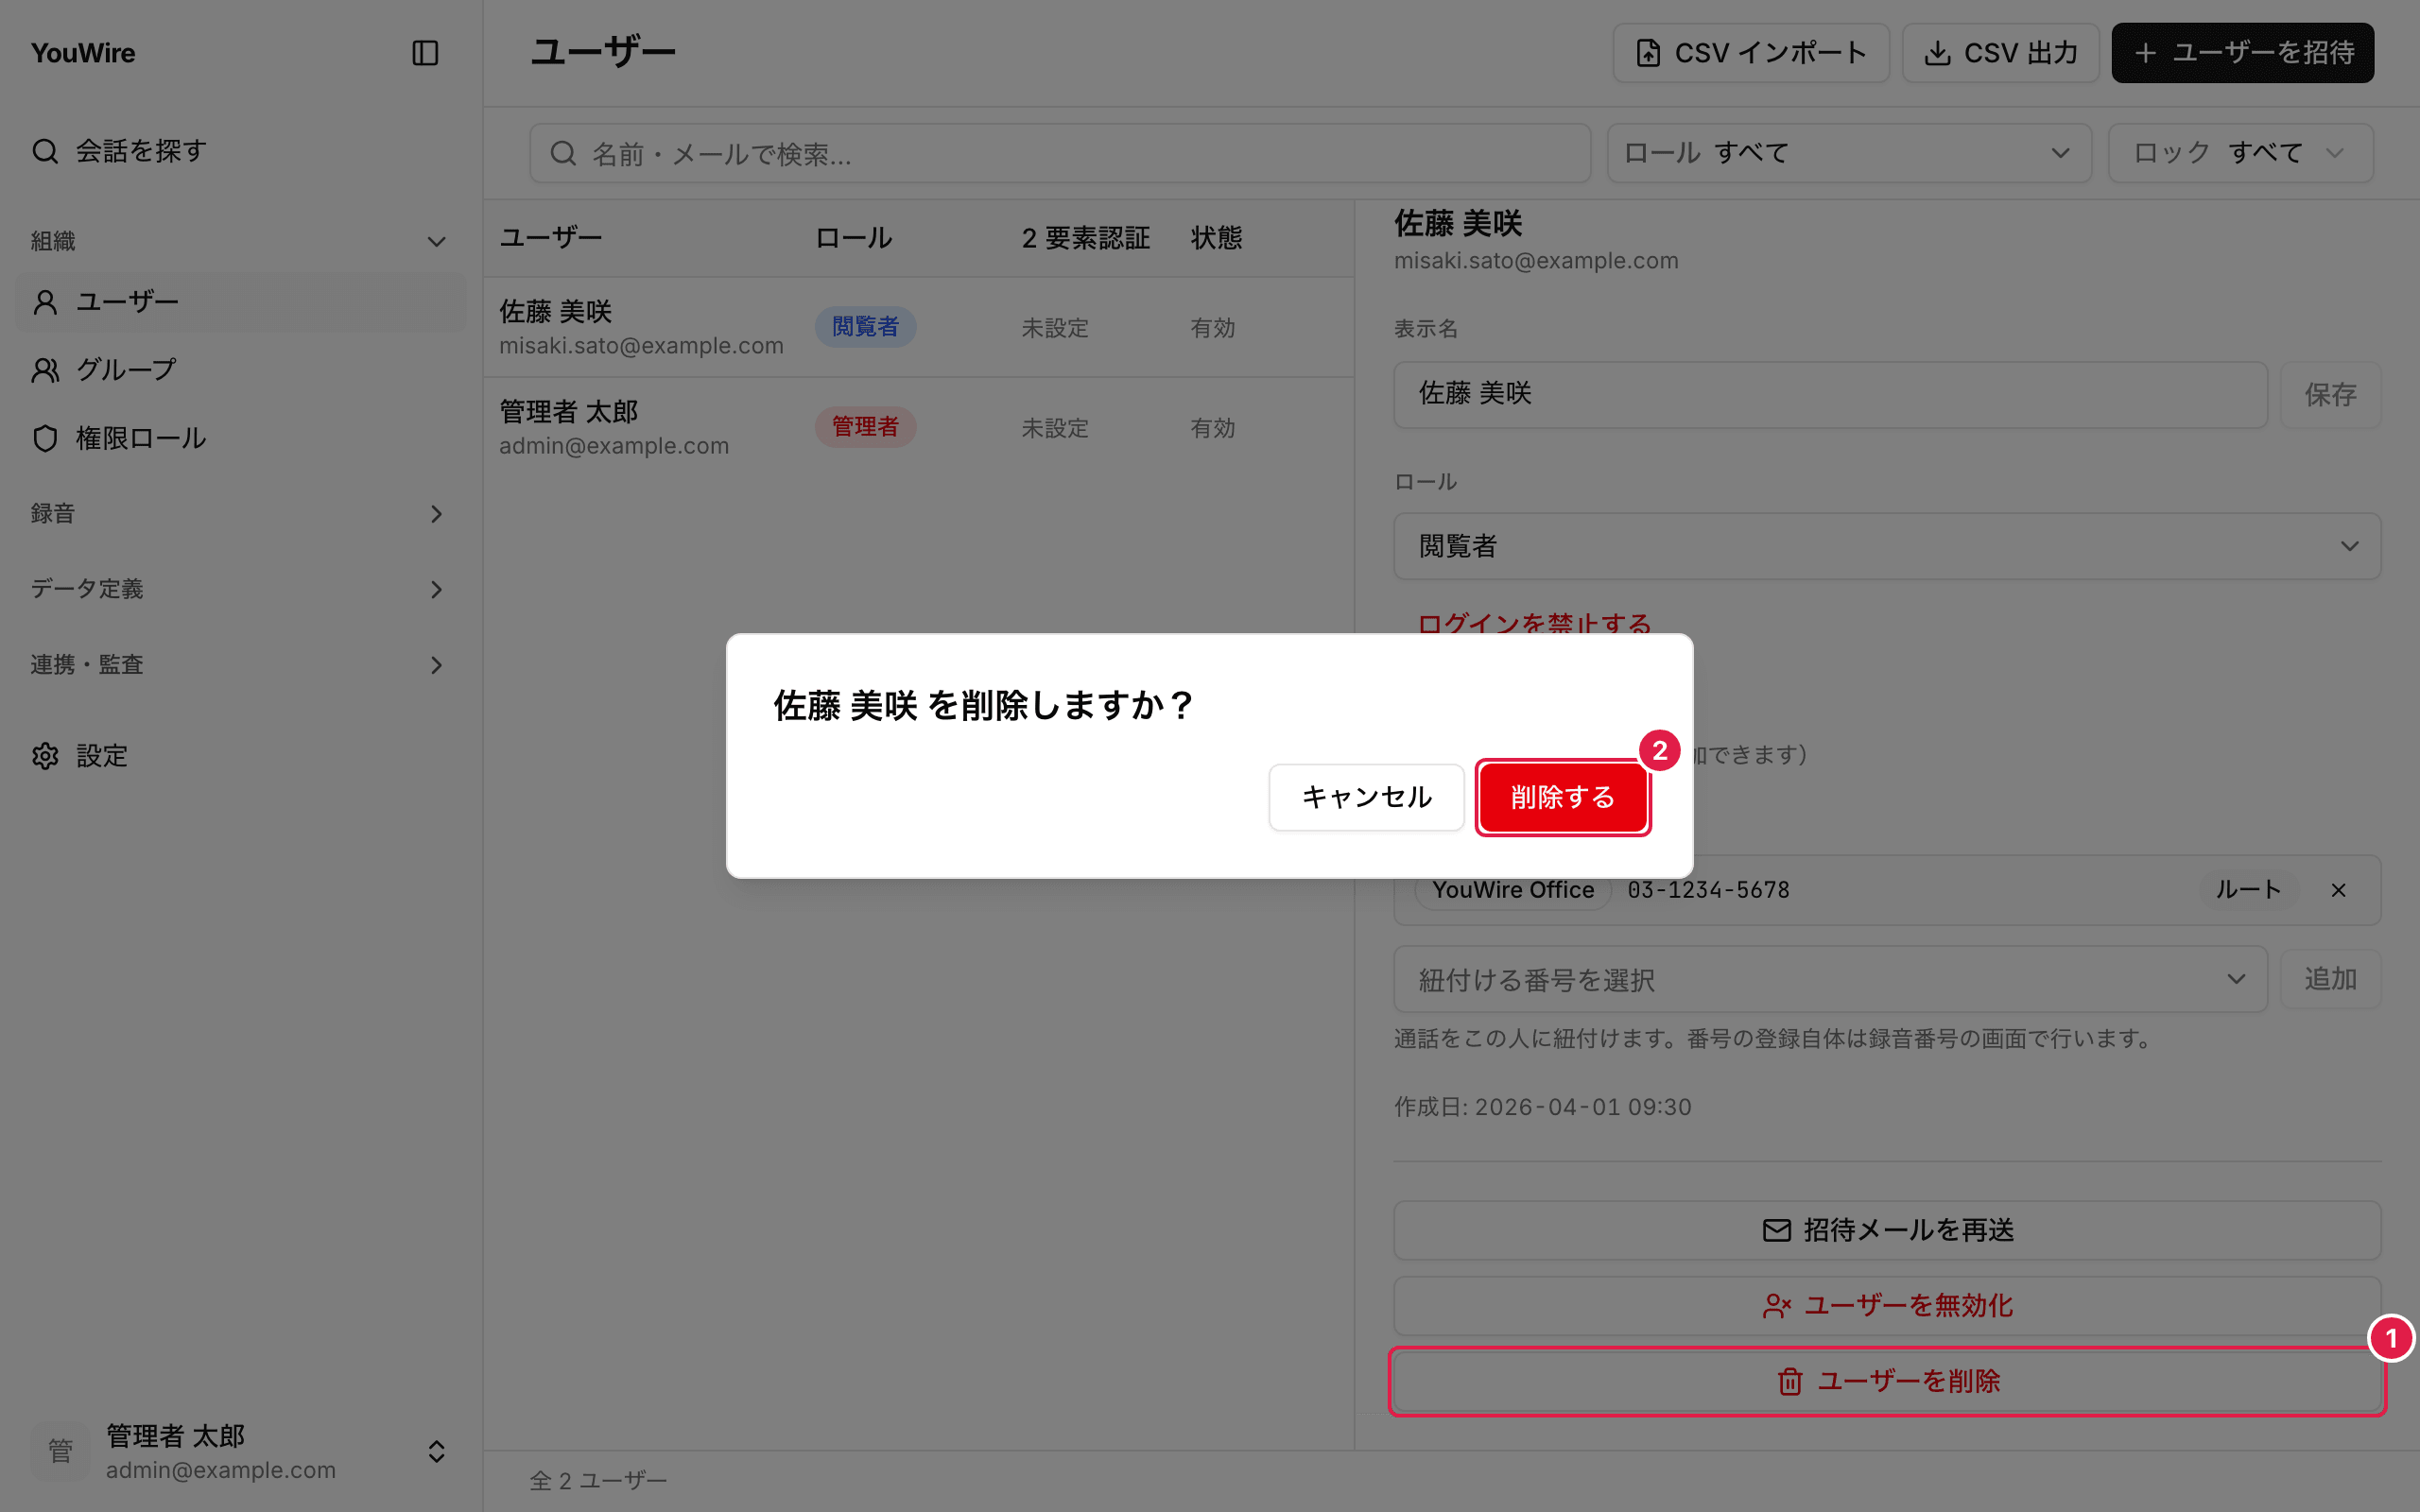
Task: Click 追加 button beside number dropdown
Action: pos(2330,979)
